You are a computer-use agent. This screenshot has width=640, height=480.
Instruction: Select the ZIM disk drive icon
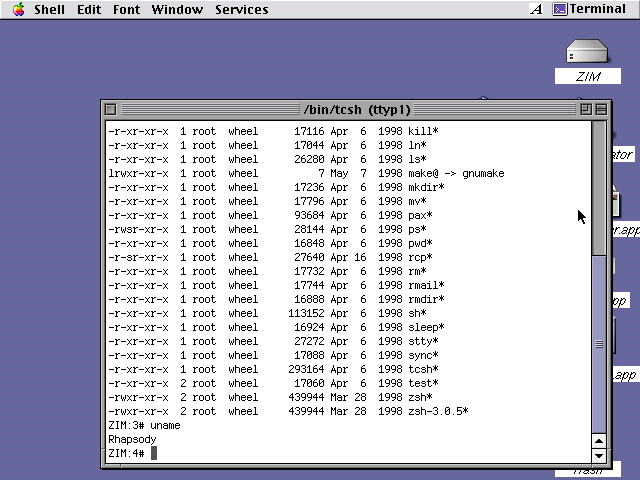587,51
